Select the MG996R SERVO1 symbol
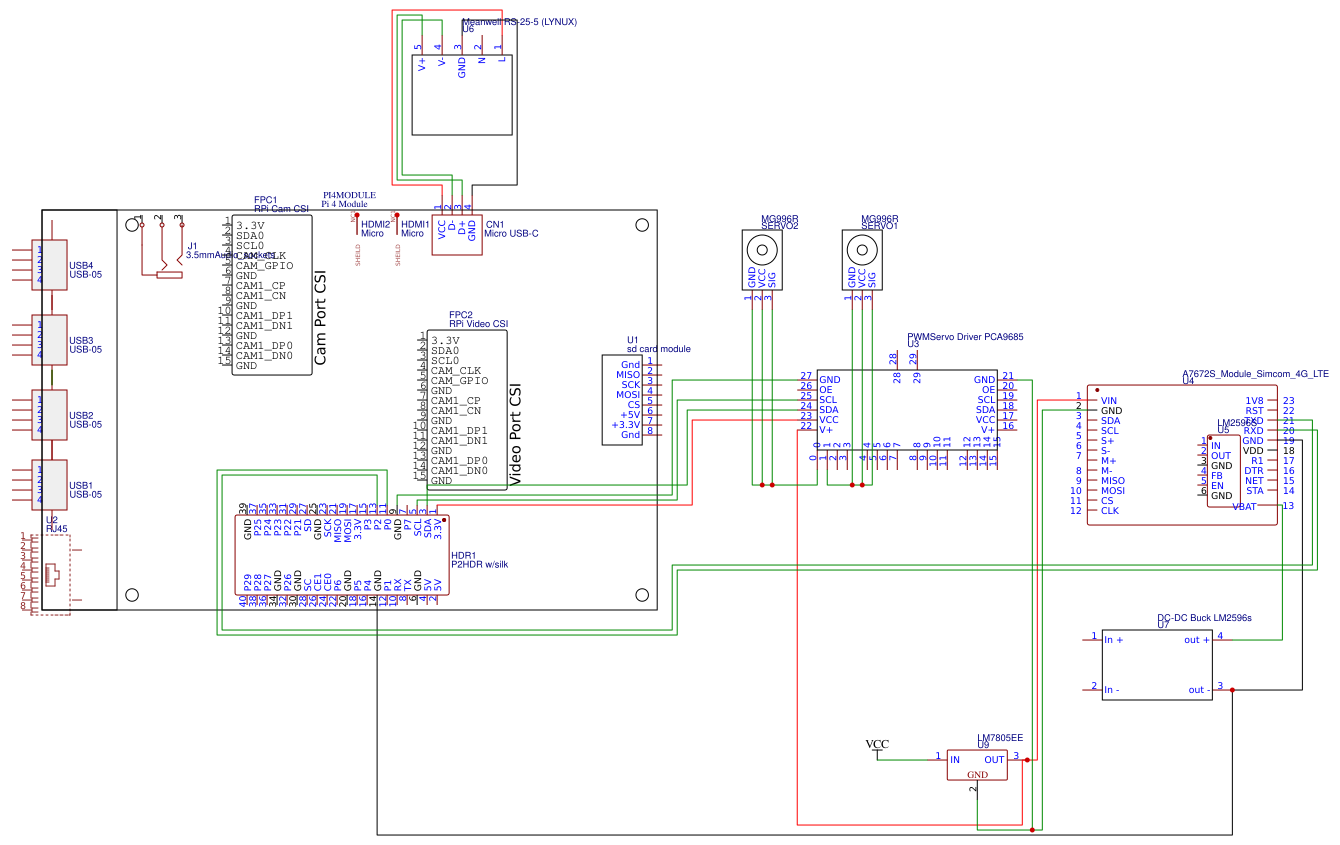The height and width of the screenshot is (845, 1340). [x=861, y=253]
